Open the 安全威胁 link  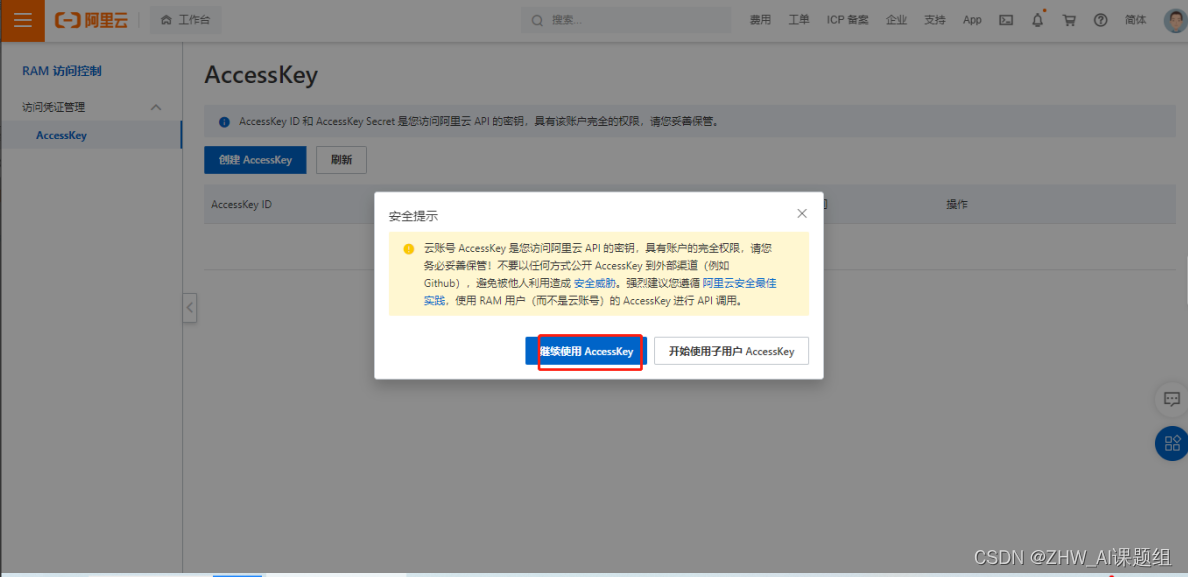pos(595,282)
